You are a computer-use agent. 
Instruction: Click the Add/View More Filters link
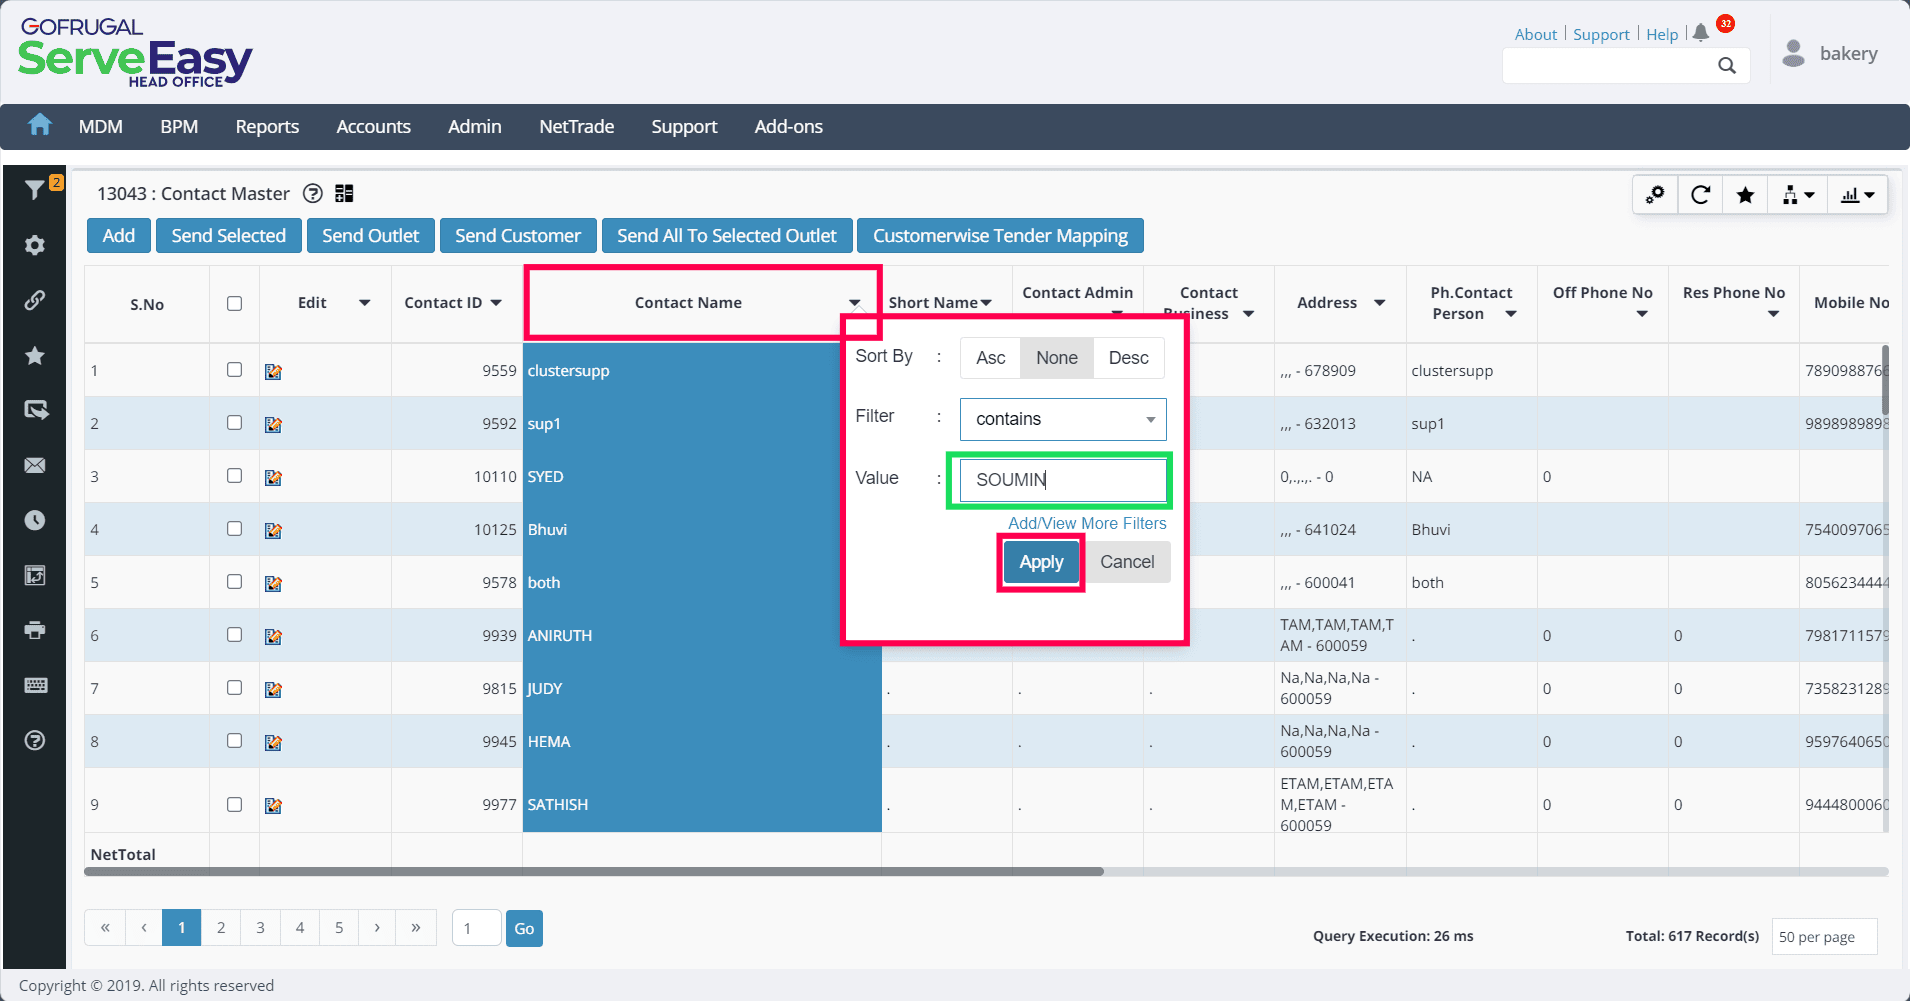point(1087,523)
